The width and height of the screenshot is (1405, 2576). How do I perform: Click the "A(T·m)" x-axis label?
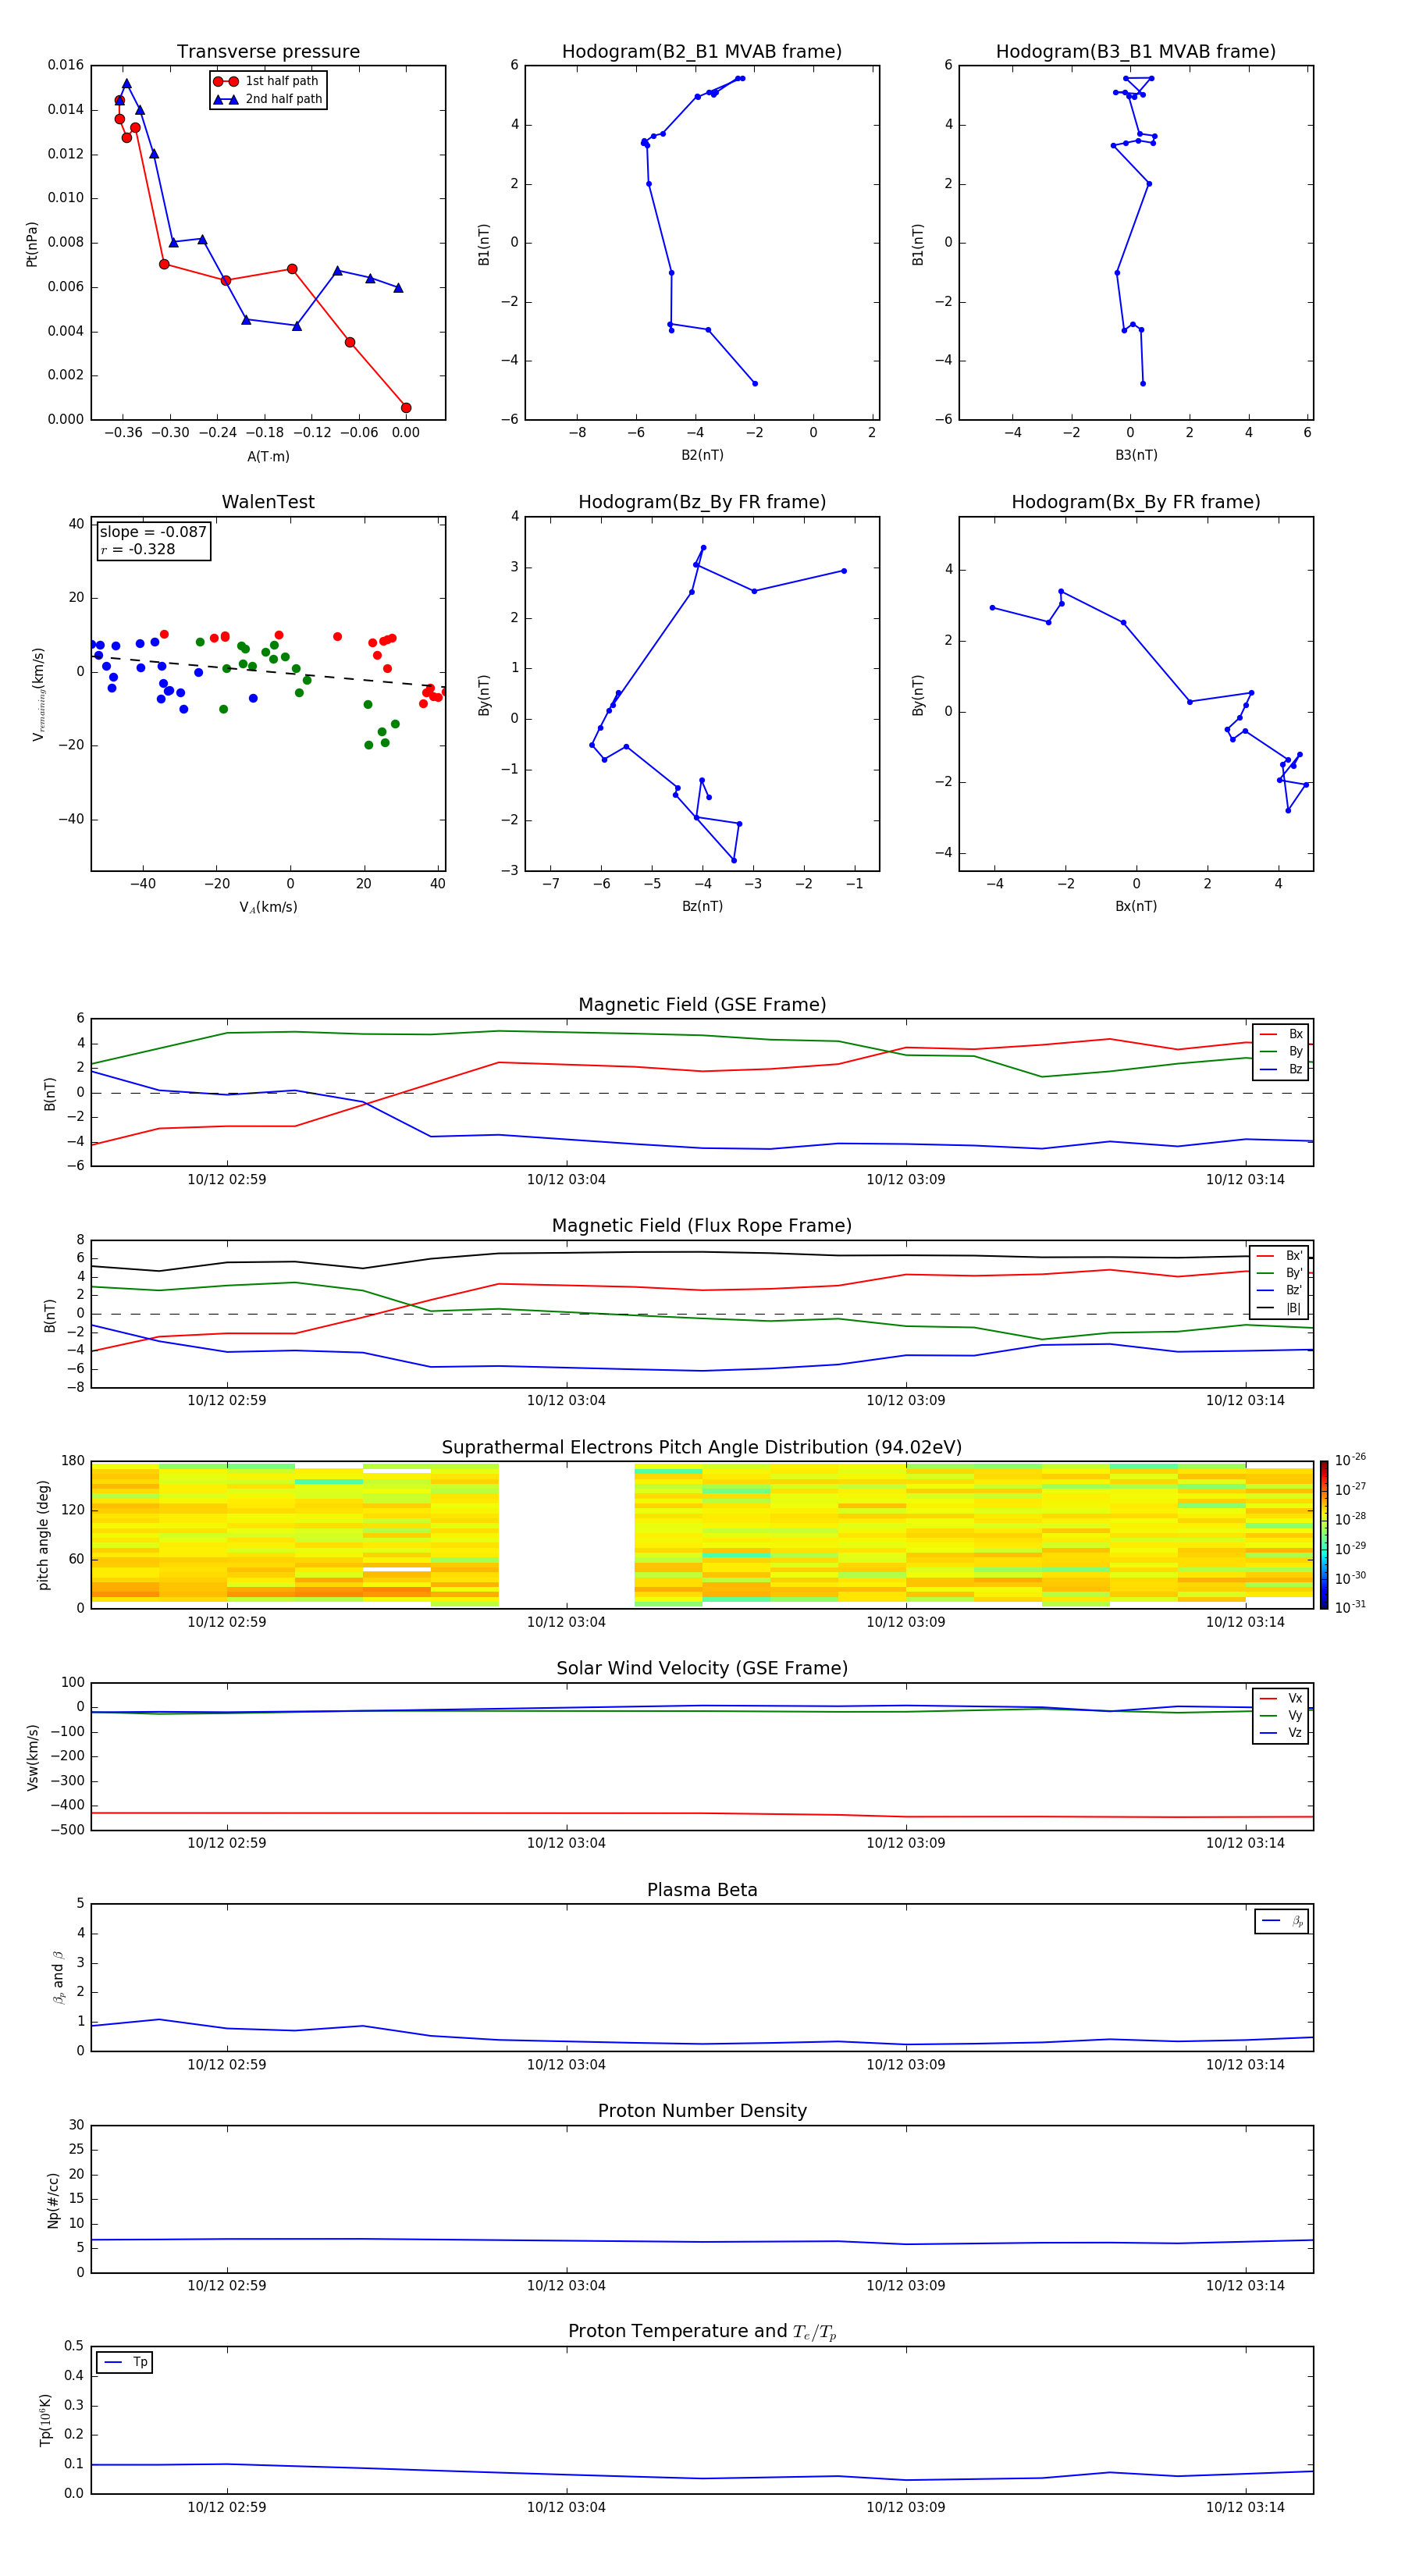[x=268, y=456]
